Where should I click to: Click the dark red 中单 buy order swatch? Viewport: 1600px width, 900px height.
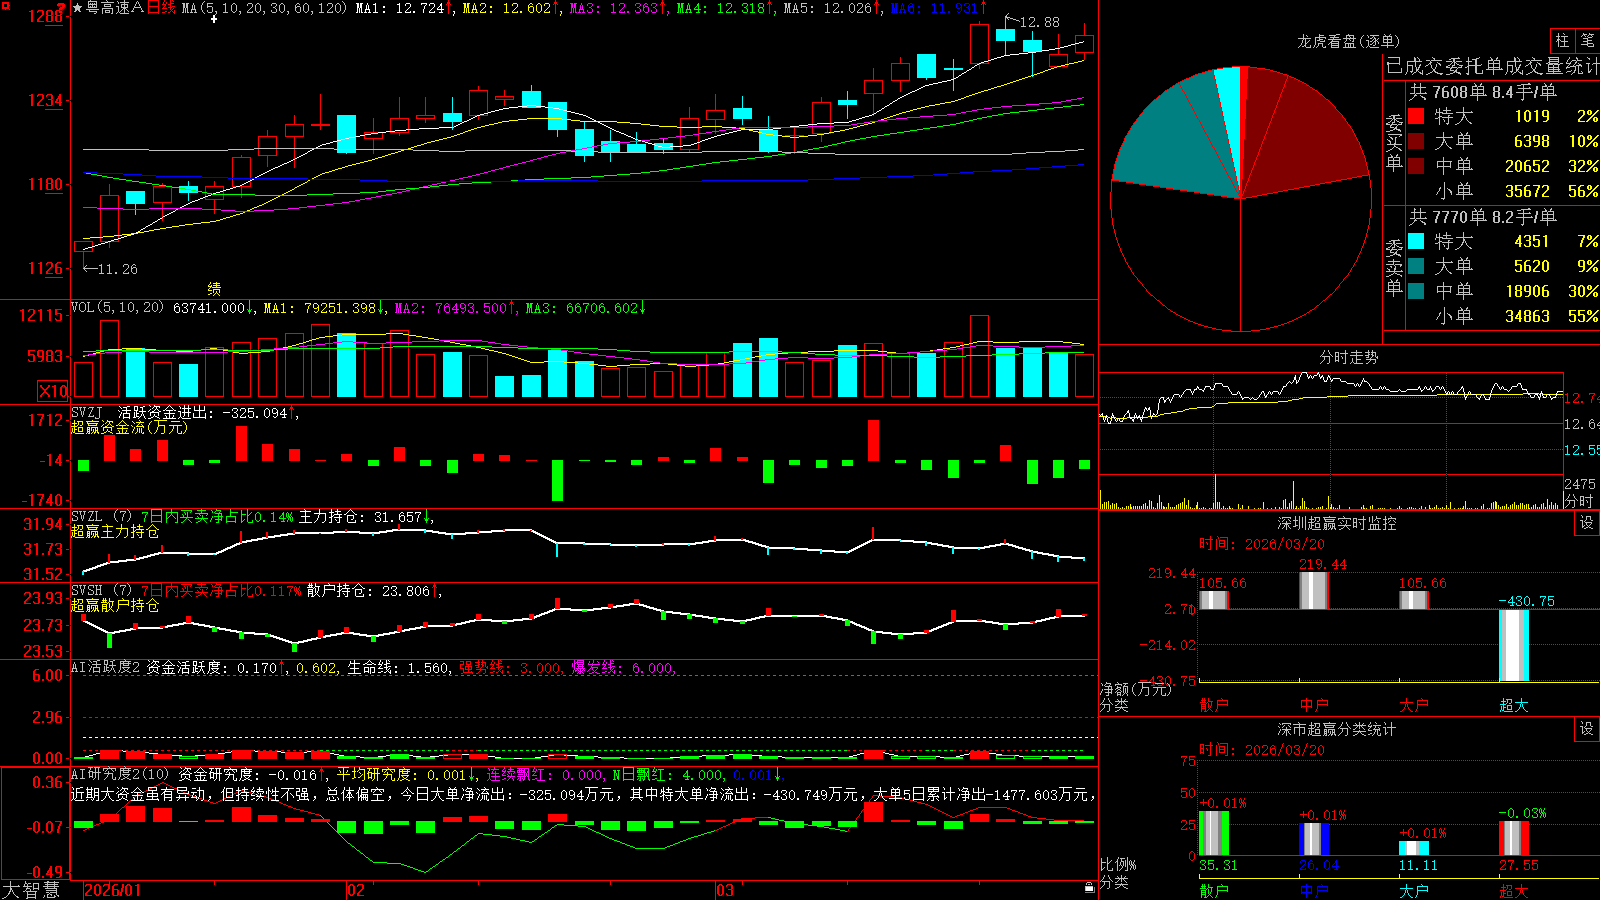tap(1416, 166)
